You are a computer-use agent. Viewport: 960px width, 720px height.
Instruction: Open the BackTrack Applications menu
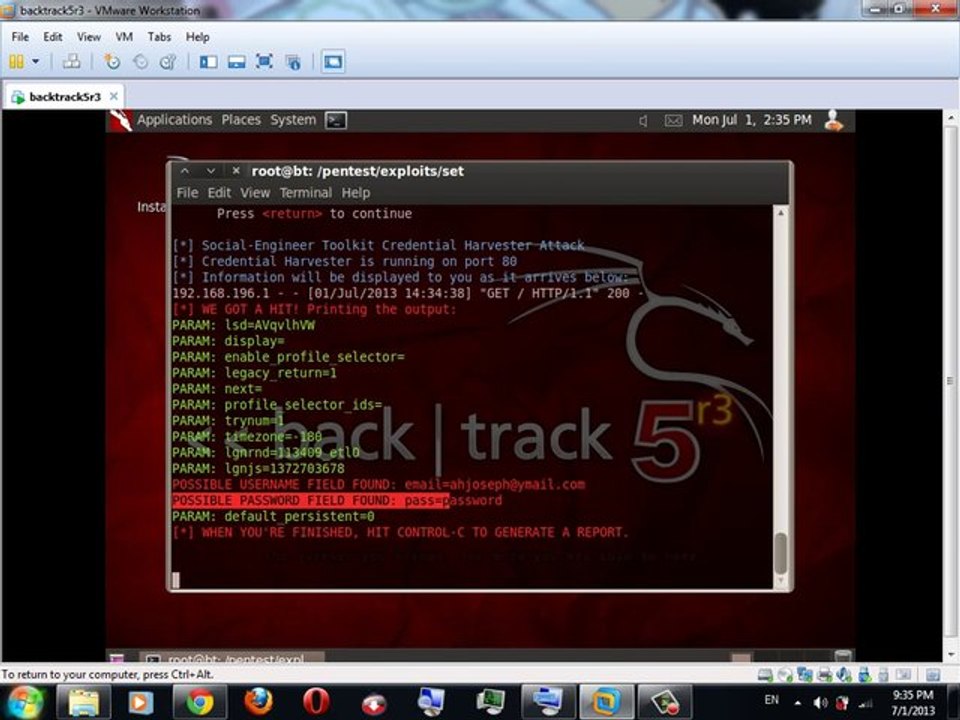click(174, 120)
